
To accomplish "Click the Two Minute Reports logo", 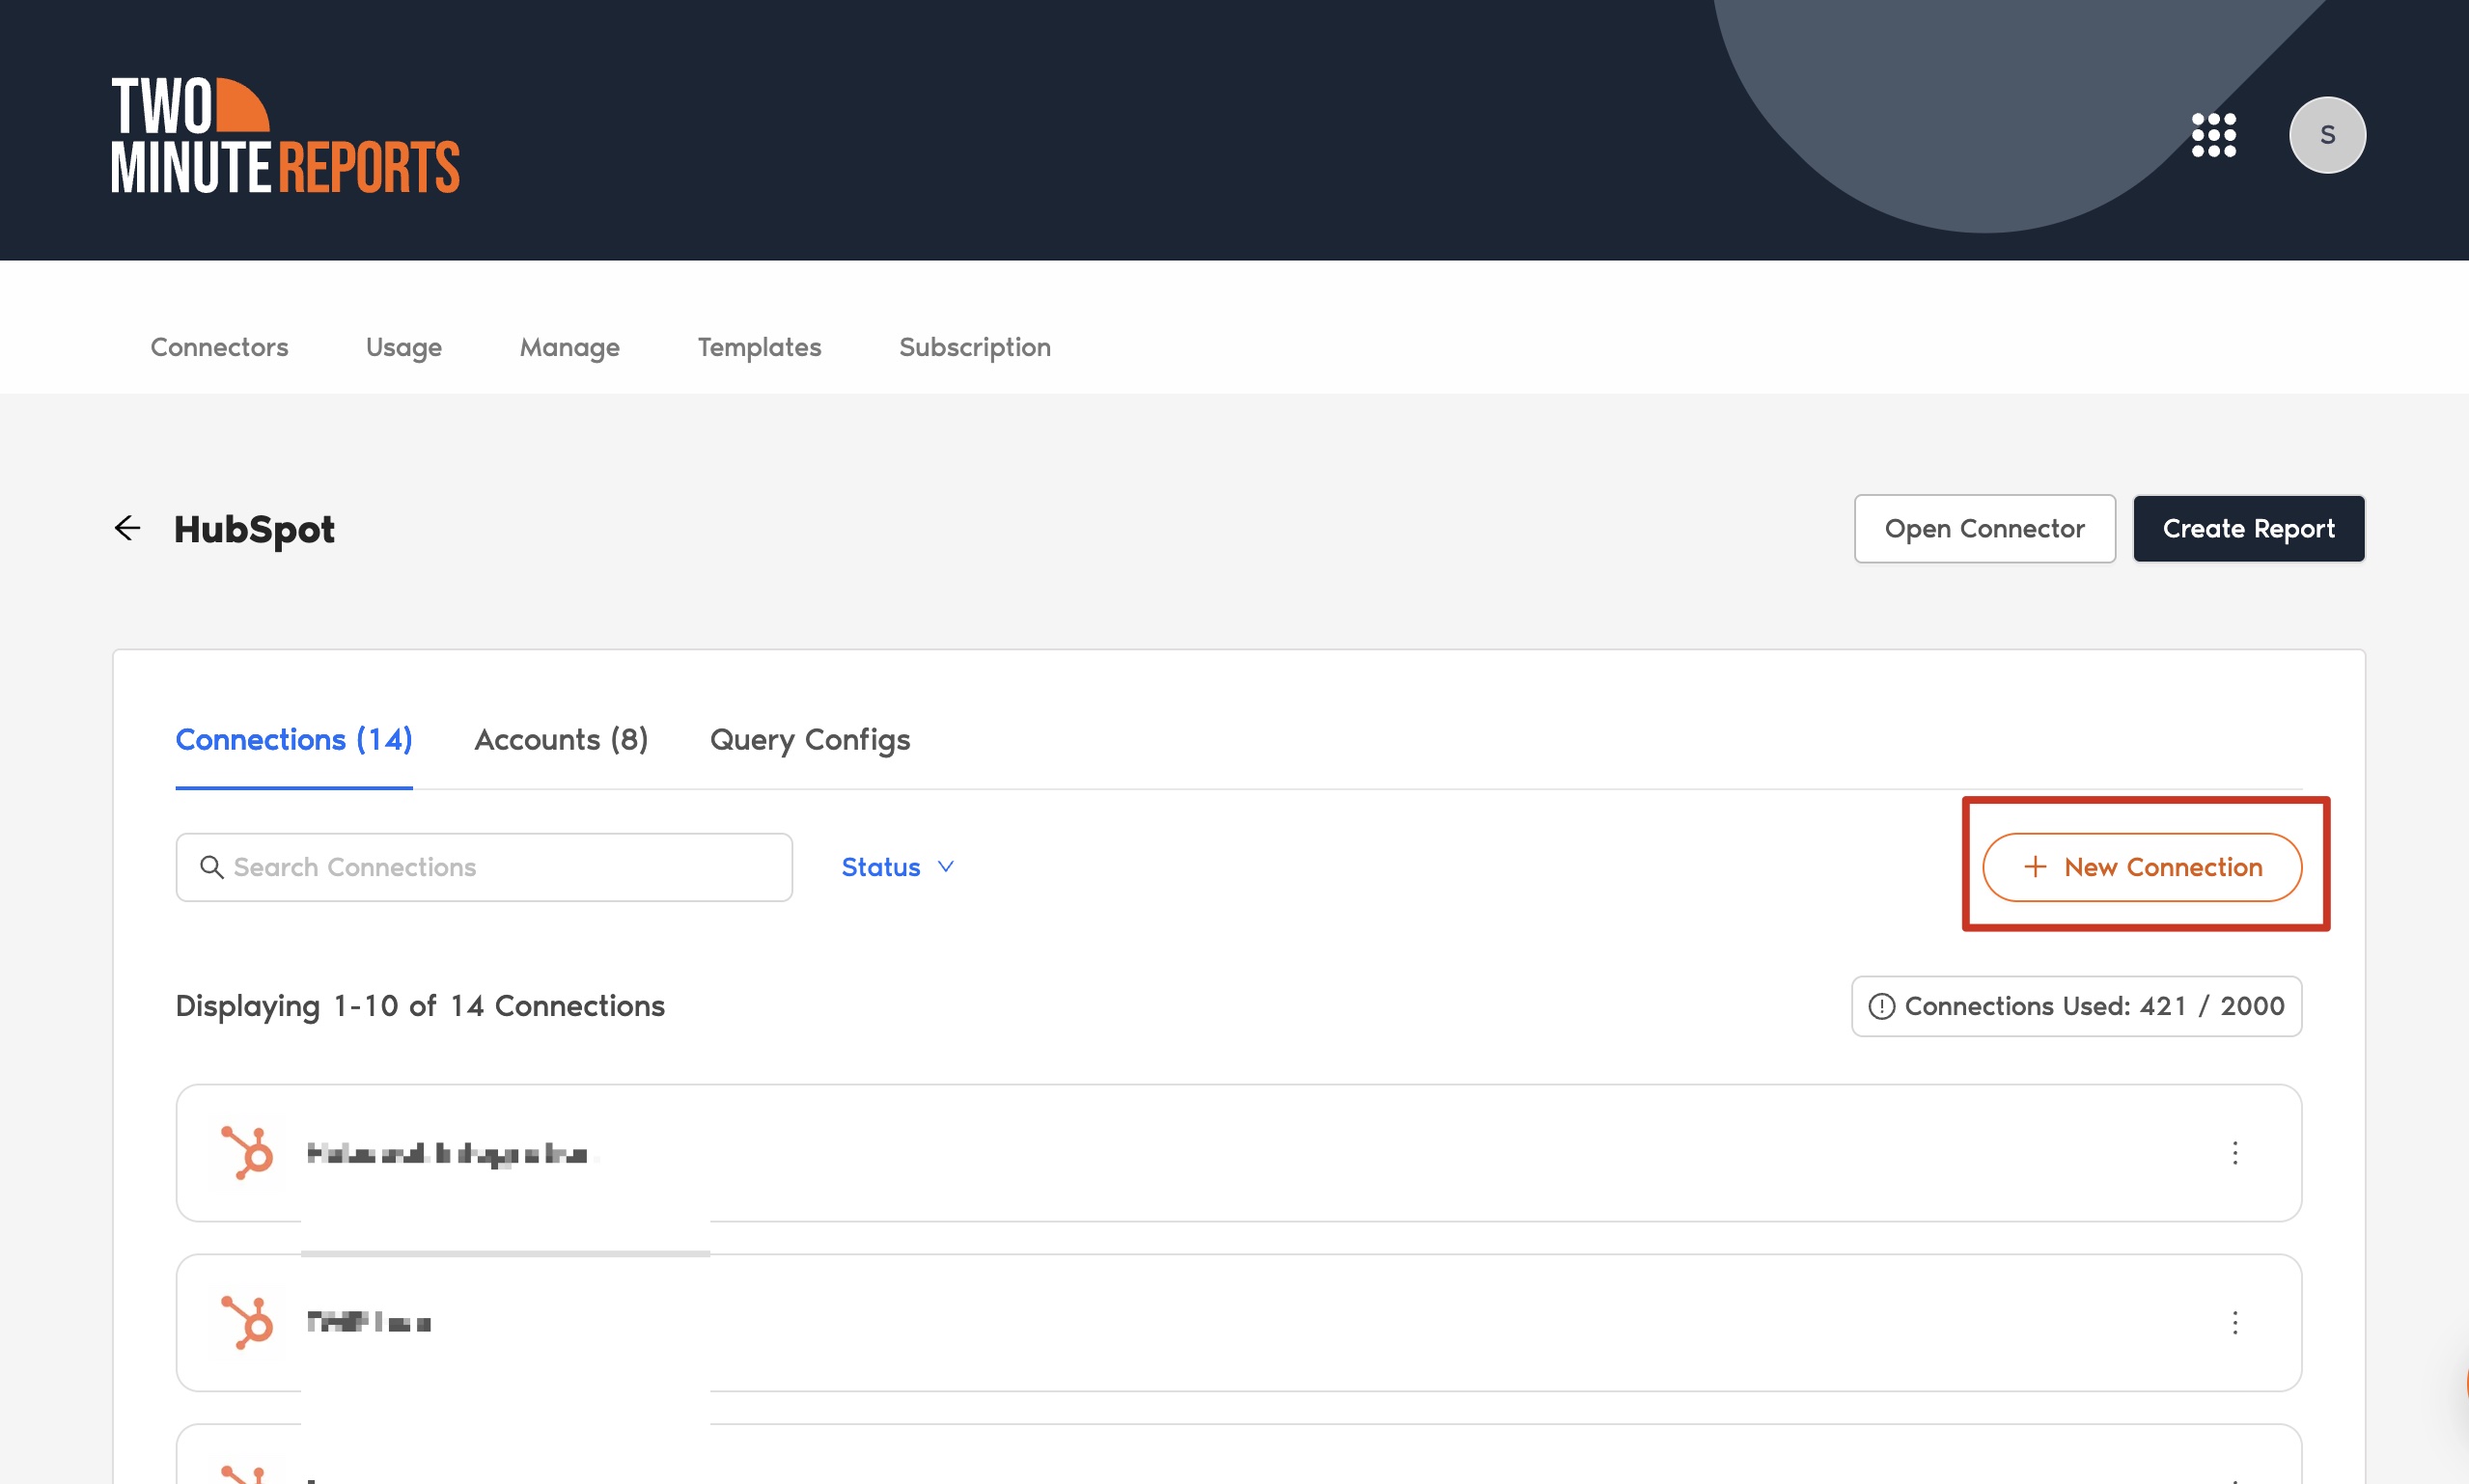I will (x=285, y=134).
